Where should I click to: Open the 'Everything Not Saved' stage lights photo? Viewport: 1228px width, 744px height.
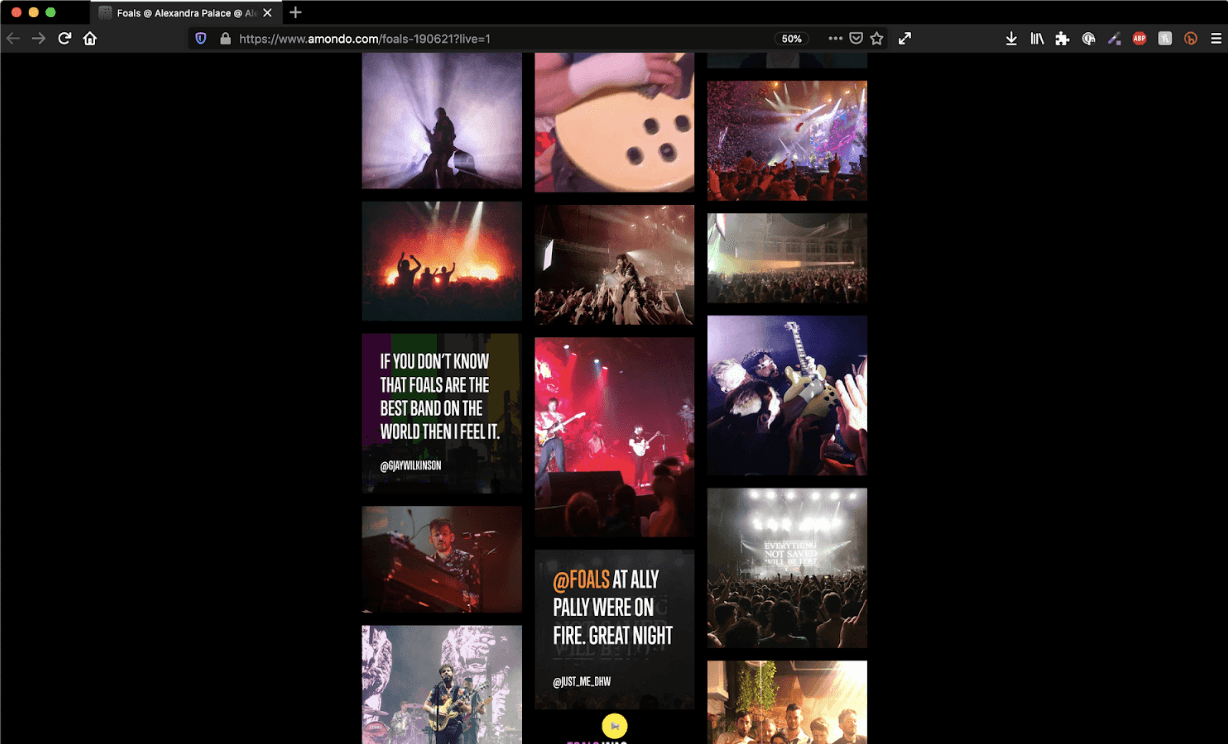(x=787, y=568)
